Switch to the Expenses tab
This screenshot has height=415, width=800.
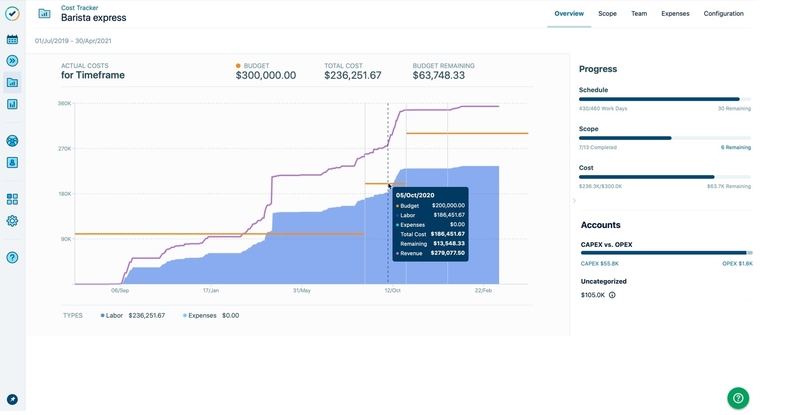(675, 14)
